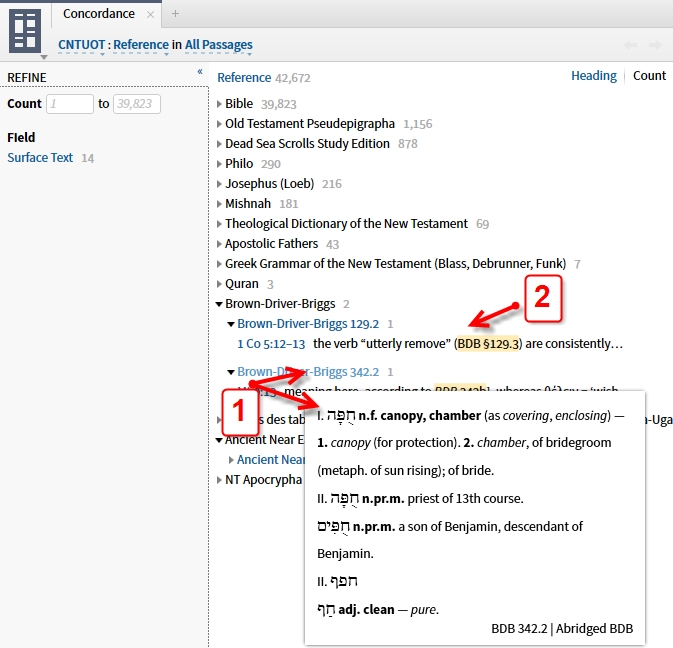The width and height of the screenshot is (673, 648).
Task: Collapse the Refine sidebar with double chevron
Action: pos(200,72)
